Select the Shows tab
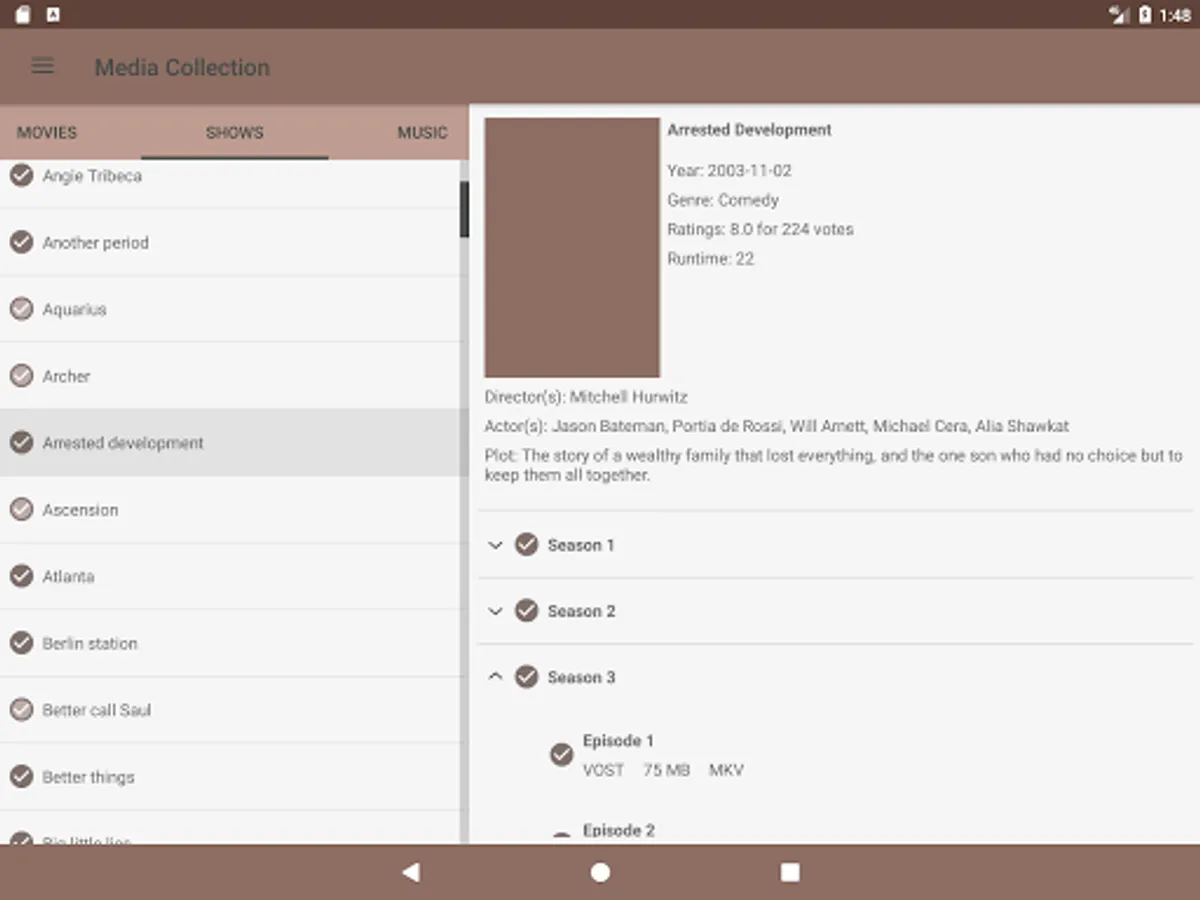 235,132
